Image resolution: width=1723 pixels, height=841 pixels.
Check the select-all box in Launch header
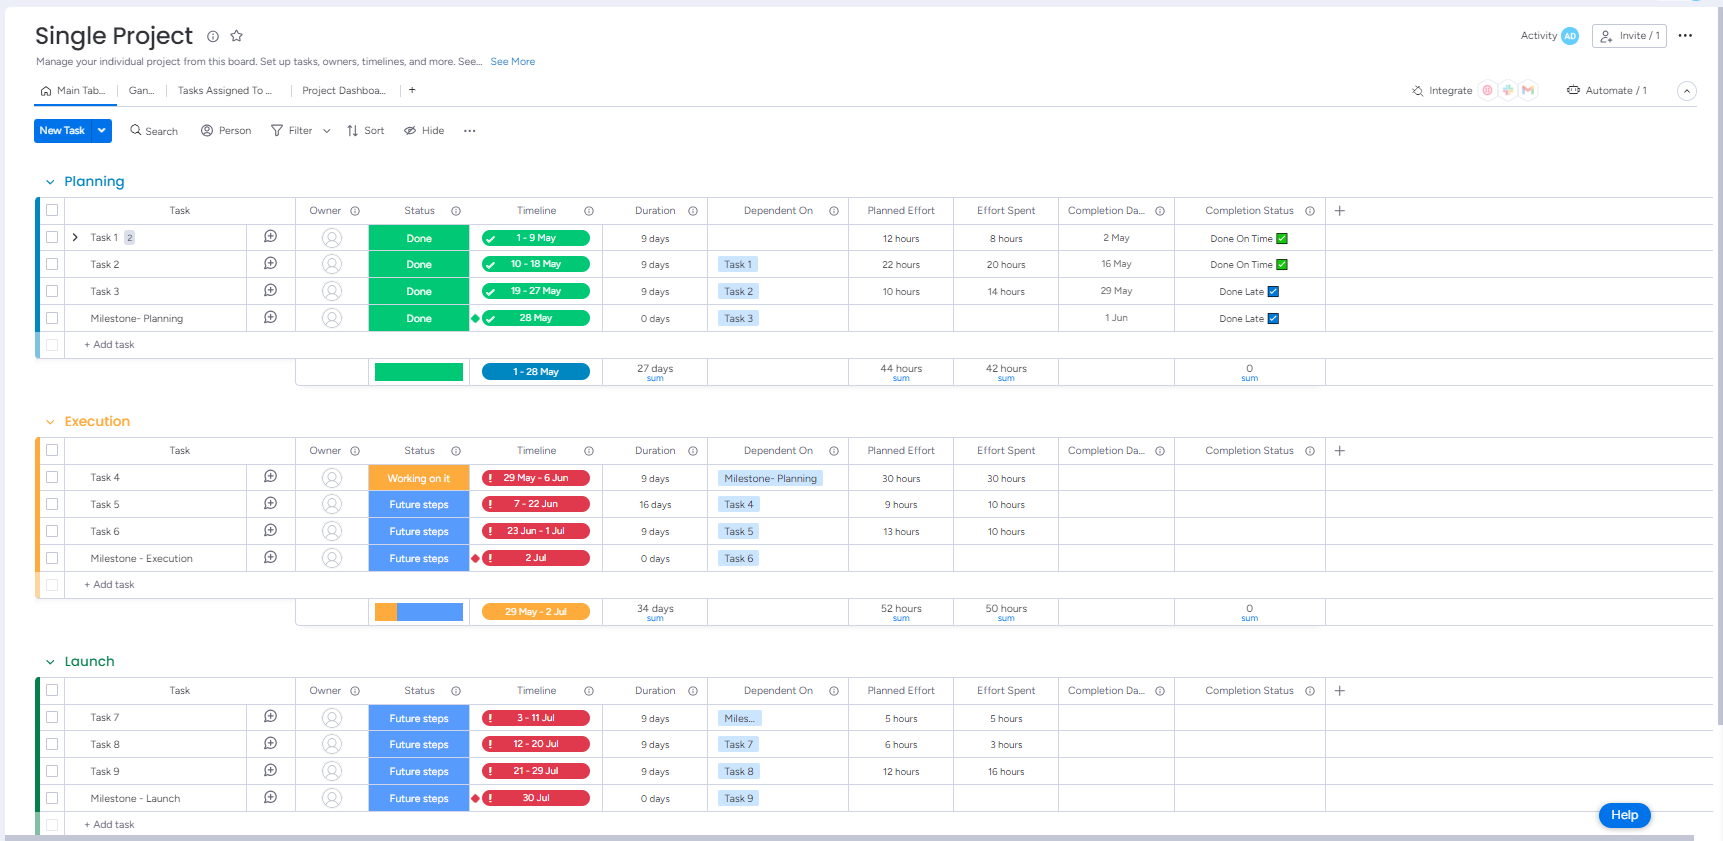(52, 690)
